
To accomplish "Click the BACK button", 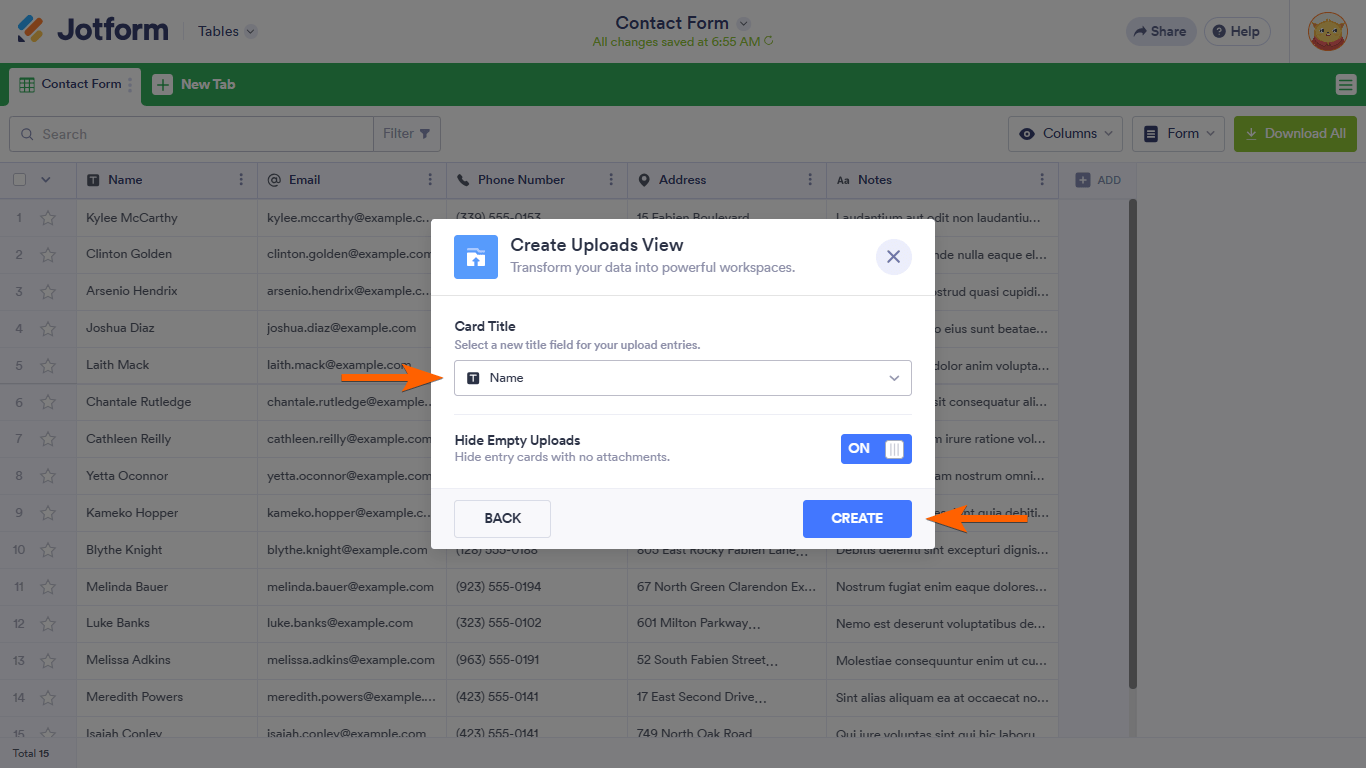I will [502, 518].
